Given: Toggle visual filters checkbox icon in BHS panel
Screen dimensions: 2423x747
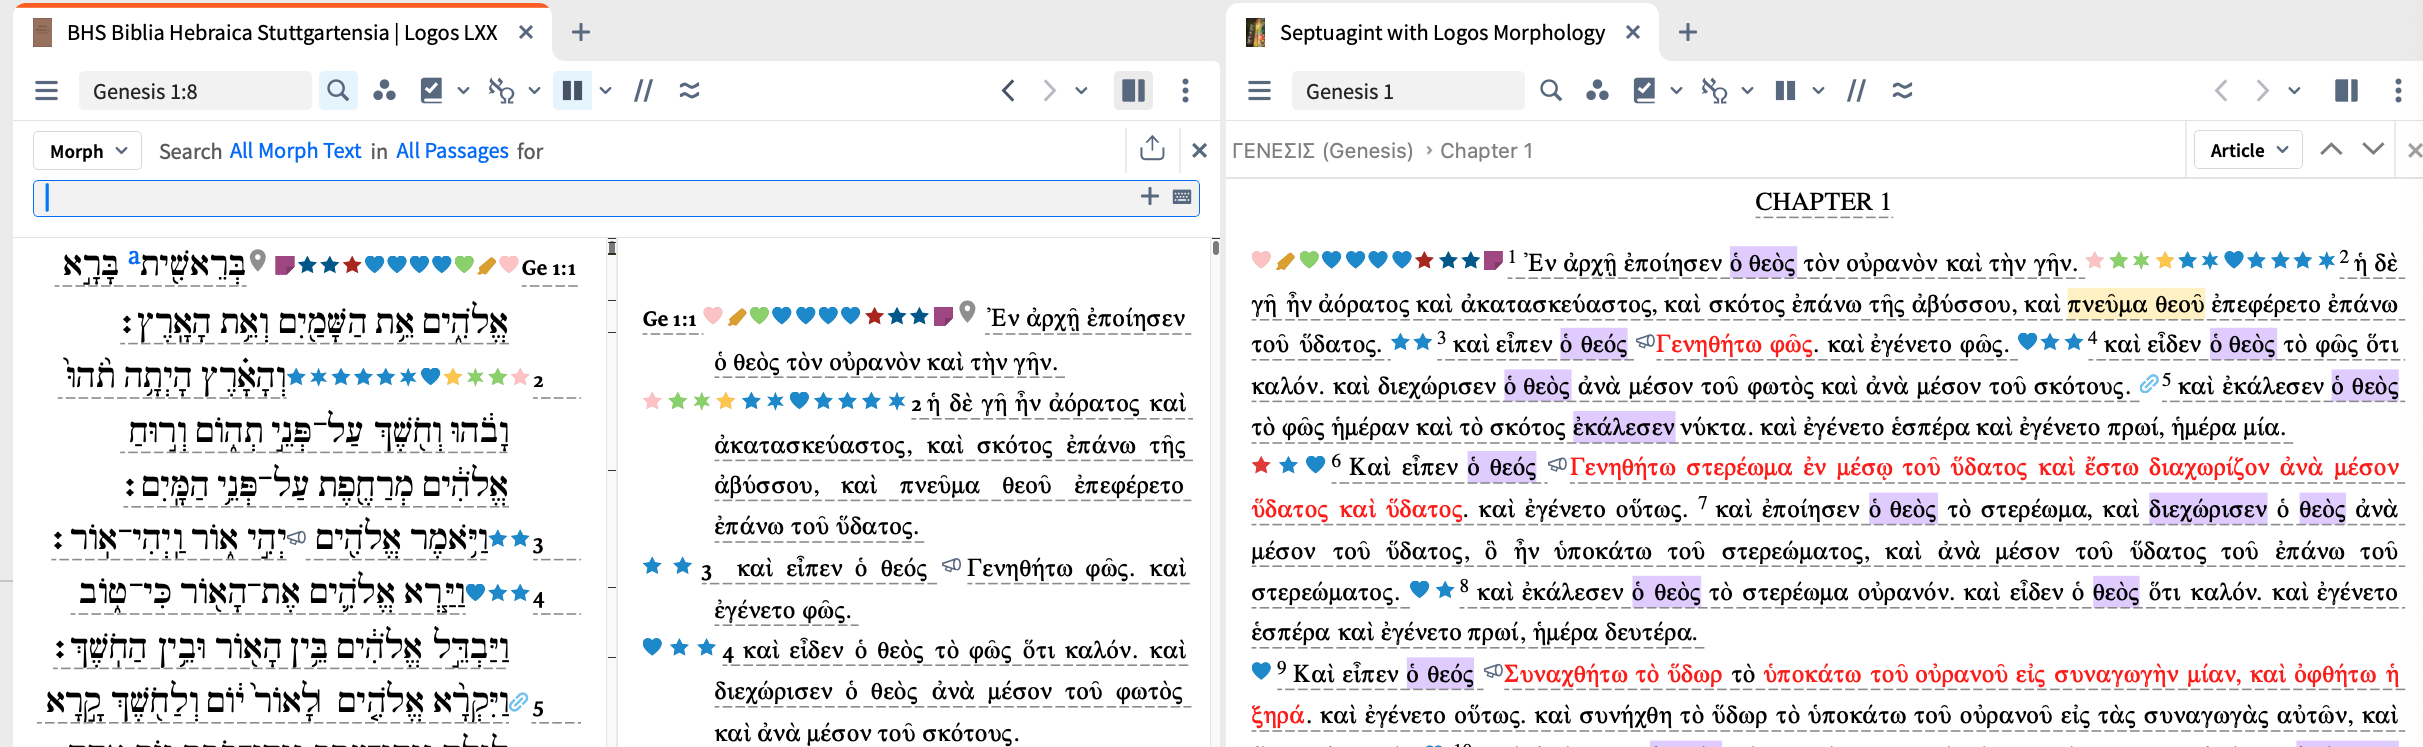Looking at the screenshot, I should click(x=432, y=91).
